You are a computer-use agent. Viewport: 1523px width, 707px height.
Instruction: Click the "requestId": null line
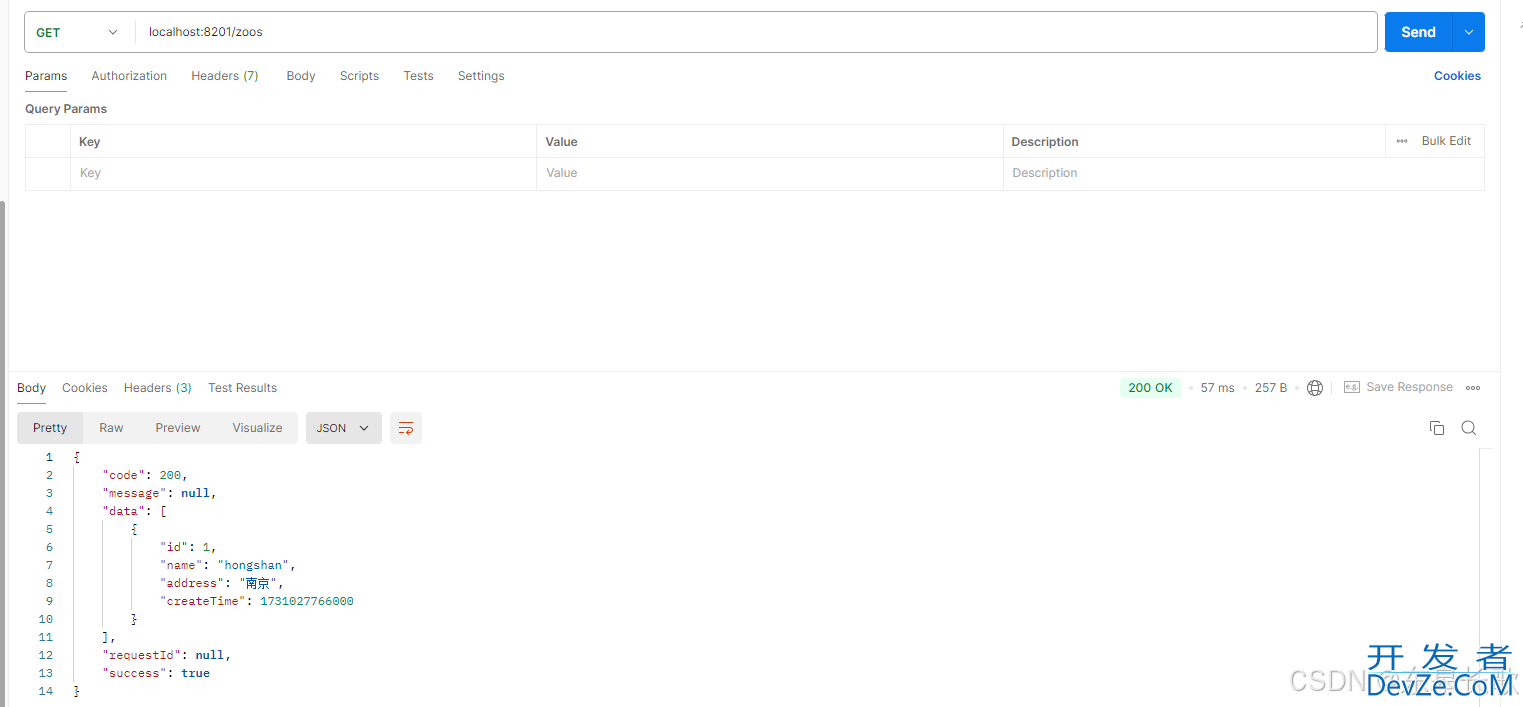tap(166, 655)
